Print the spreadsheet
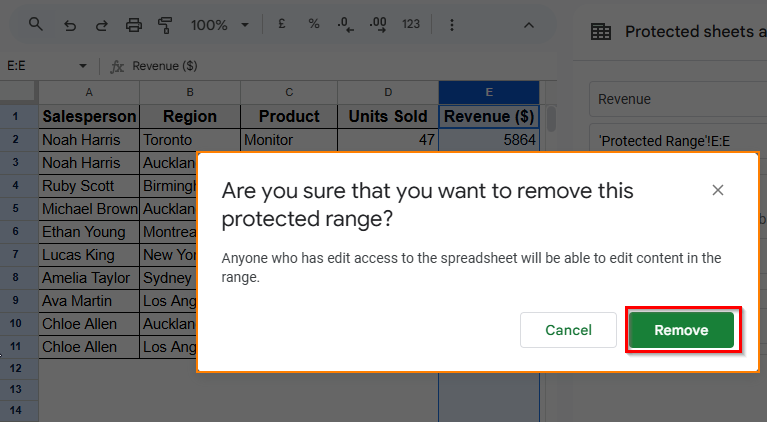Screen dimensions: 767x422 134,24
